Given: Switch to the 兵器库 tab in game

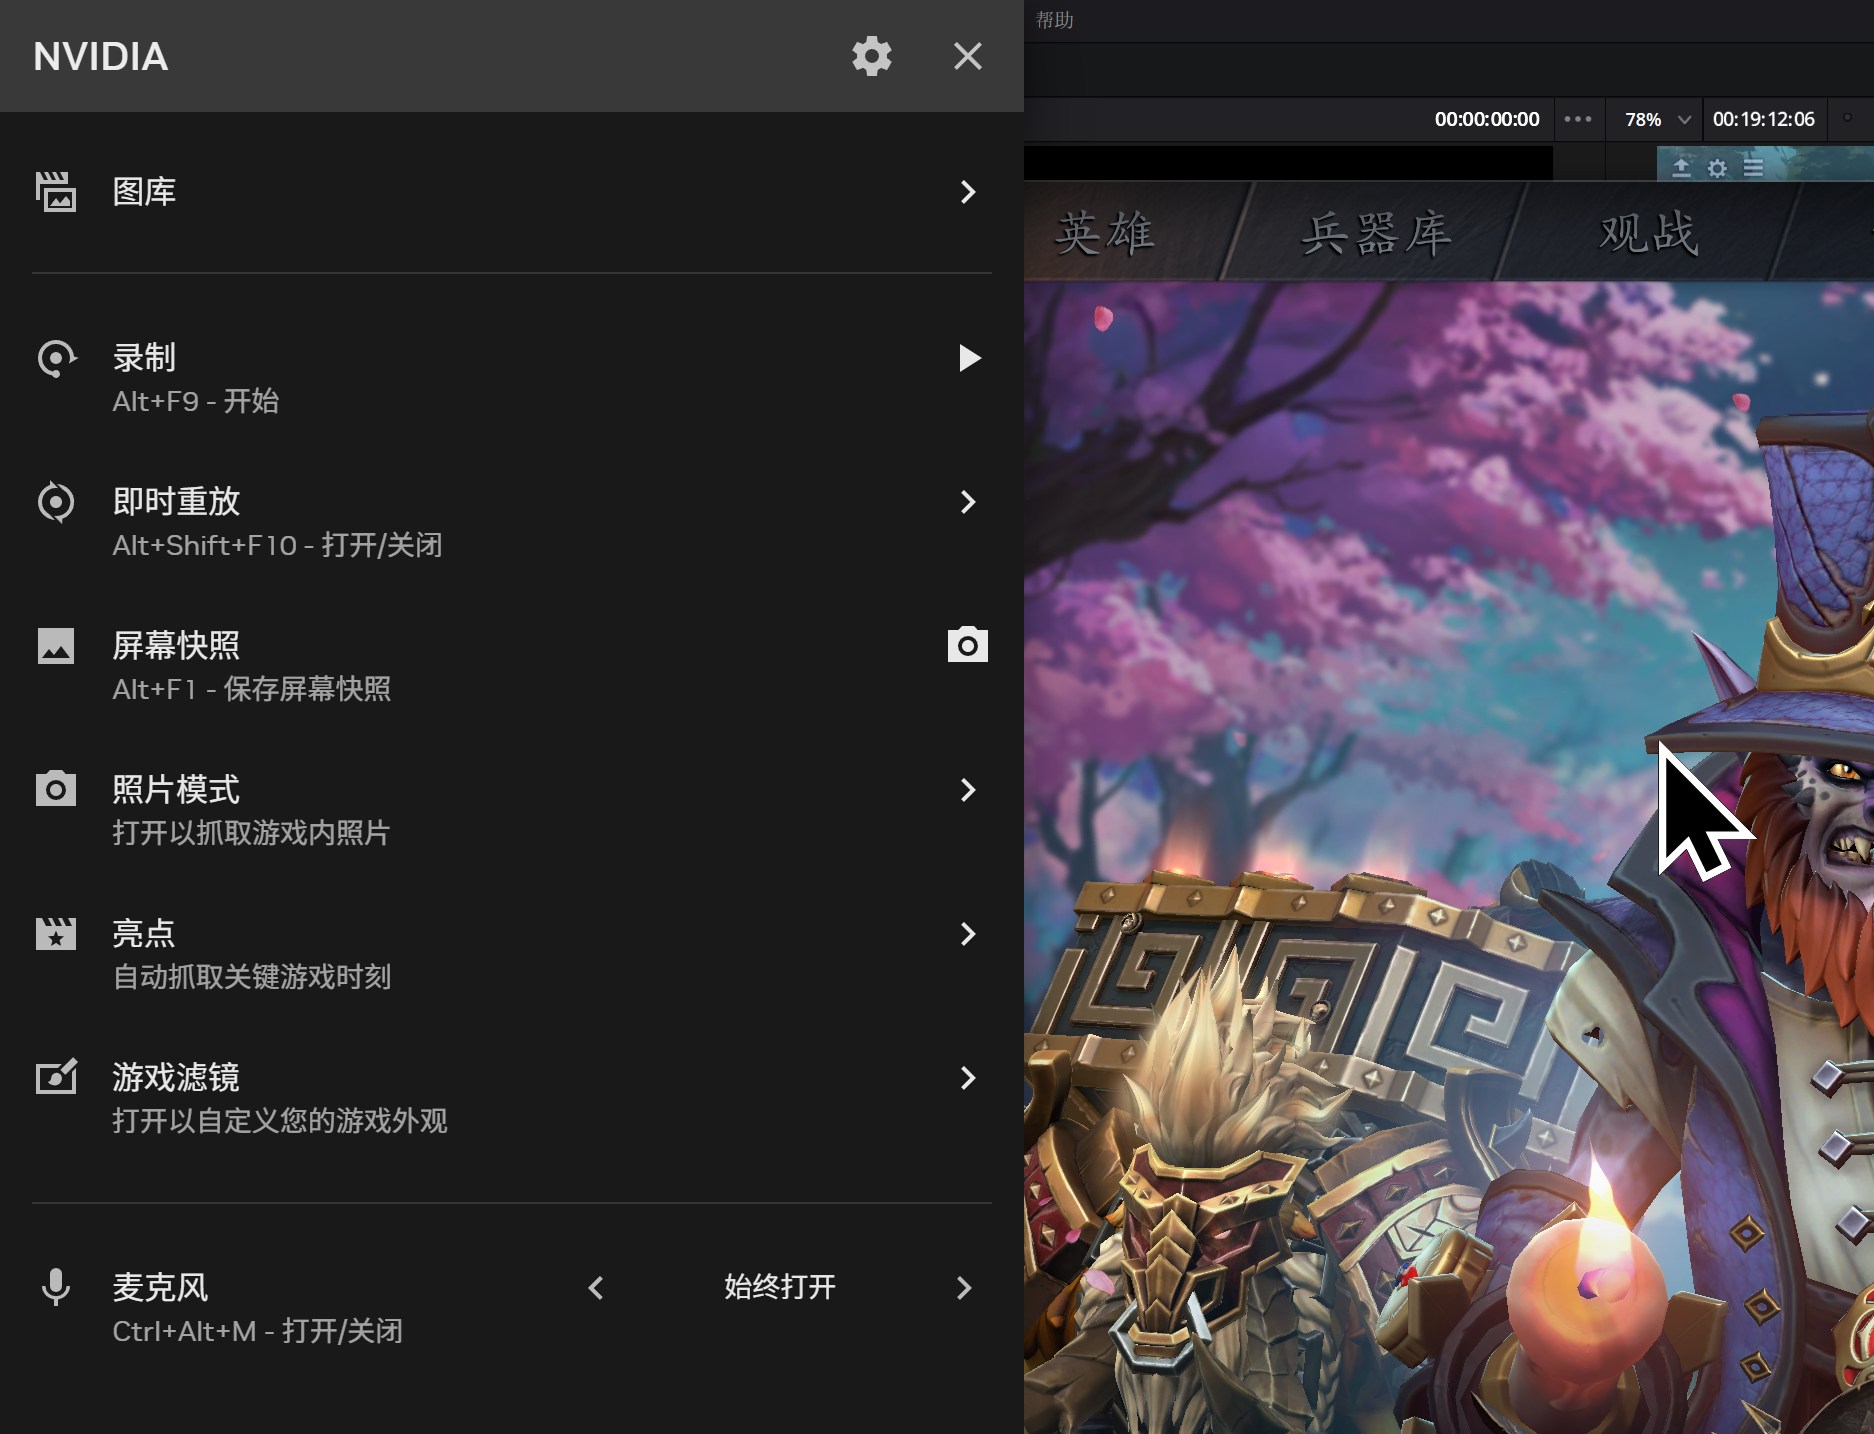Looking at the screenshot, I should coord(1376,234).
